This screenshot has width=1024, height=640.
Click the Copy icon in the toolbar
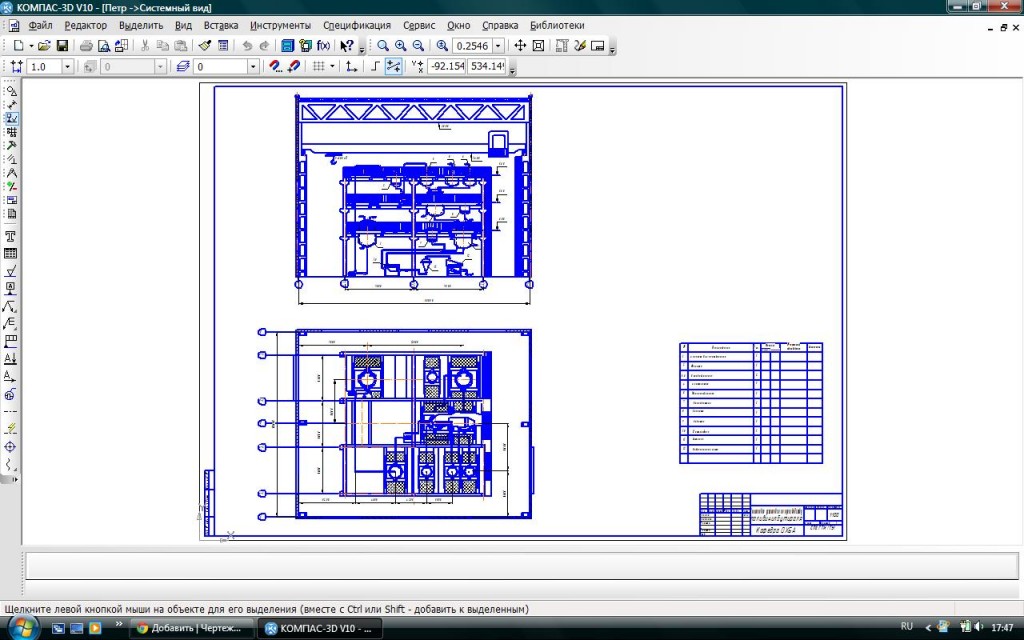click(x=163, y=46)
